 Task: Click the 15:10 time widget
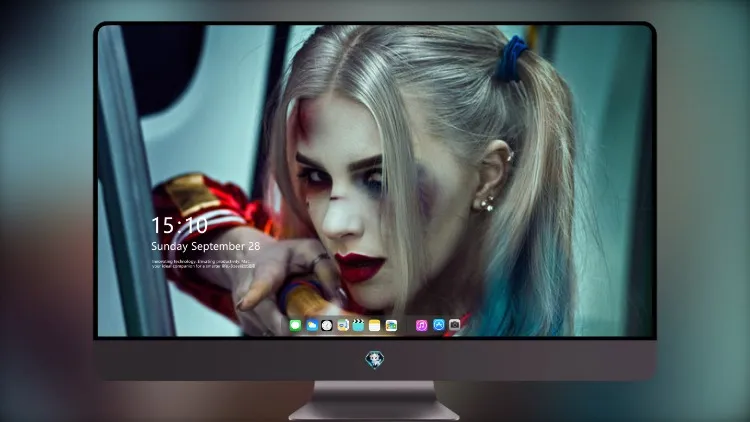[179, 225]
